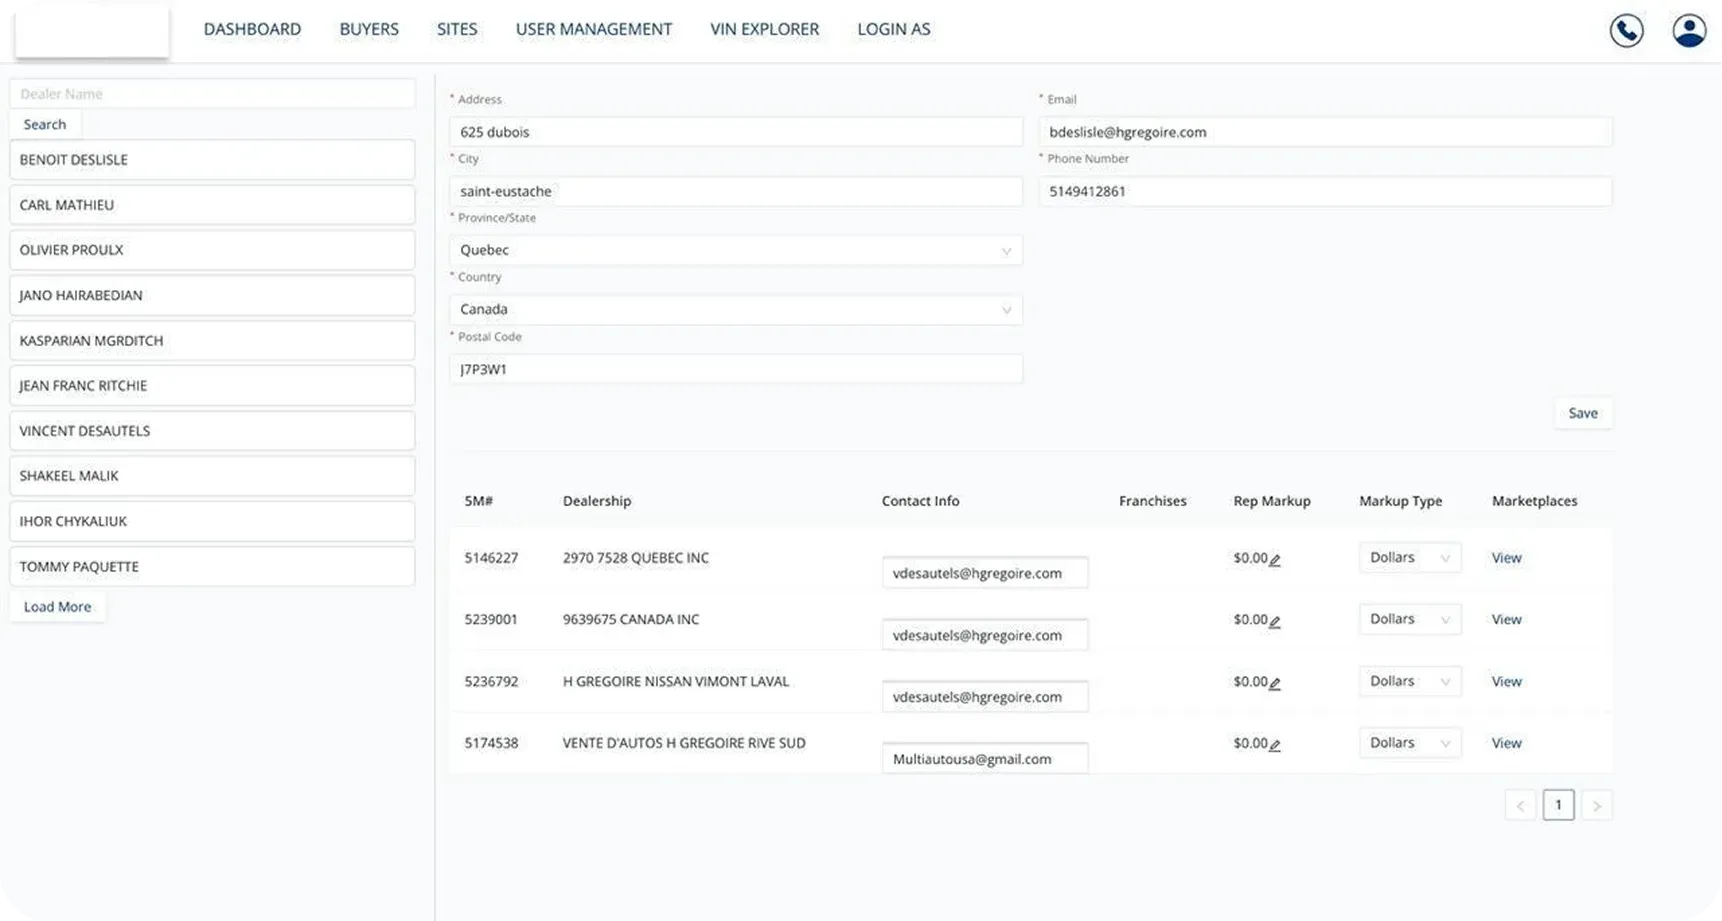Screen dimensions: 1722x921
Task: Edit rep markup for VENTE D'AUTOS H GREGOIRE RIVE SUD
Action: coord(1275,745)
